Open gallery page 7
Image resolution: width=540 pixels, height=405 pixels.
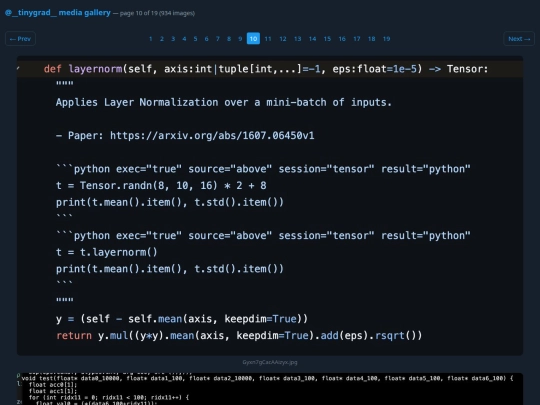point(218,39)
